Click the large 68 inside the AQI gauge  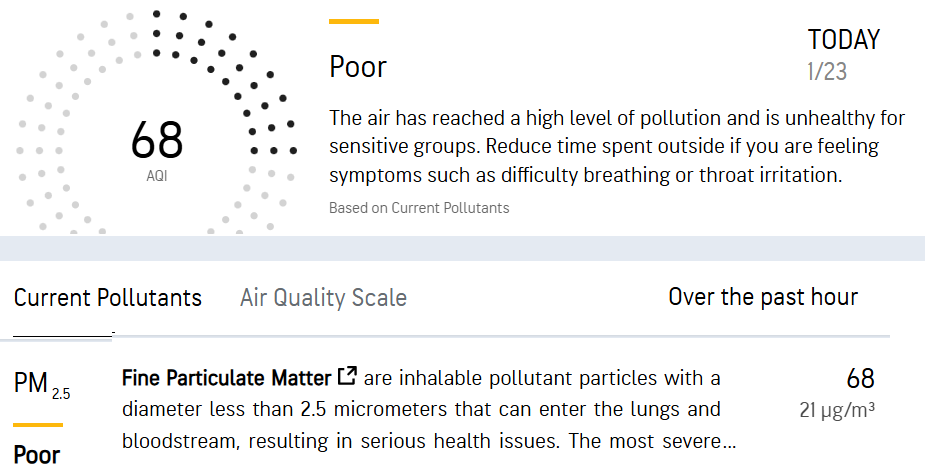pos(157,140)
